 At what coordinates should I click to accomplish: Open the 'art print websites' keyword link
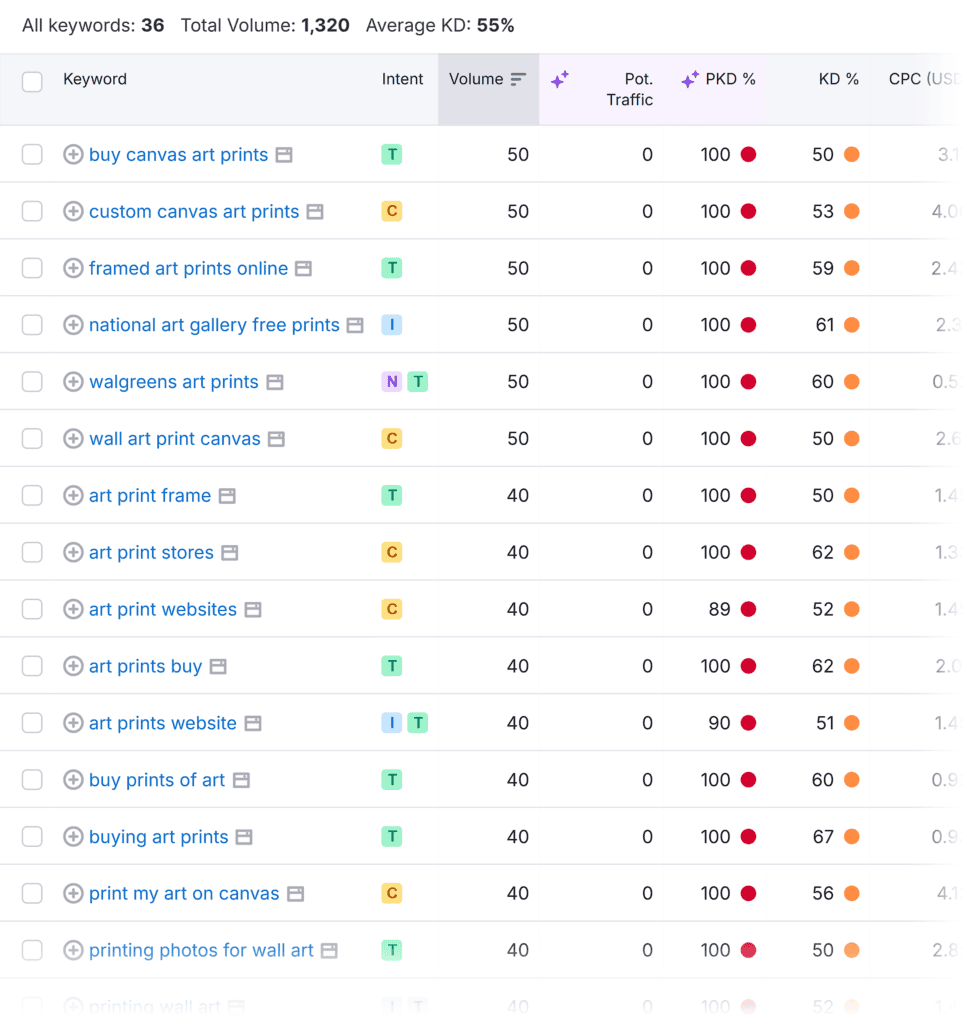[162, 609]
